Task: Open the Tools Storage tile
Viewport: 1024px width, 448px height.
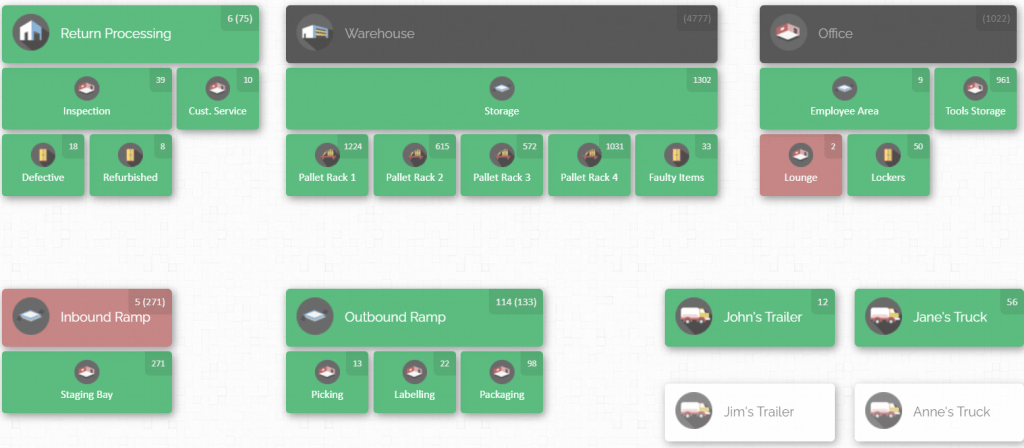Action: coord(975,99)
